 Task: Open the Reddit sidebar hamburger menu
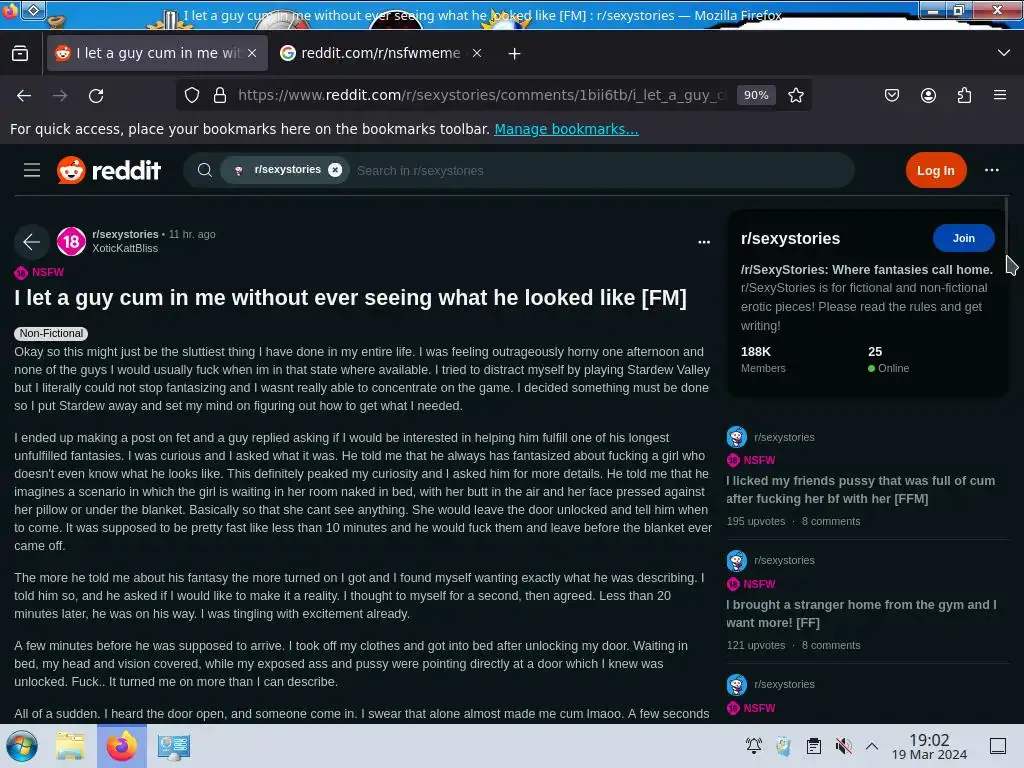click(32, 170)
